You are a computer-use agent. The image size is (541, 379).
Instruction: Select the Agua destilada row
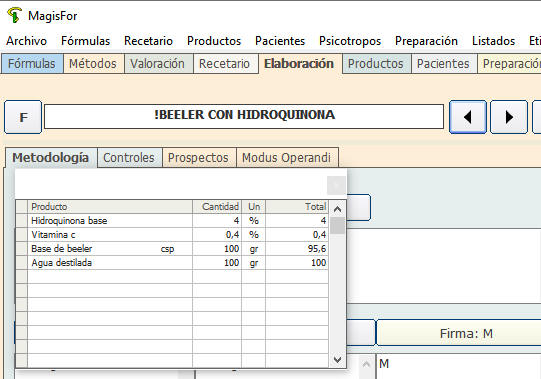pos(173,263)
